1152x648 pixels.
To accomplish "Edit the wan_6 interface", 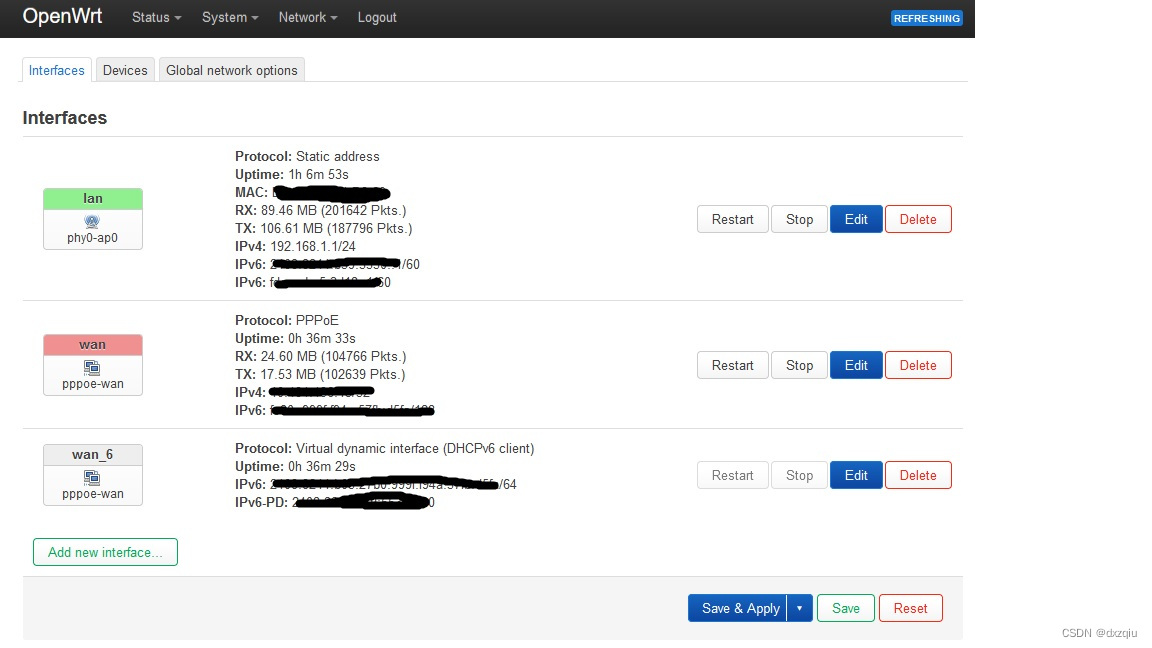I will pos(856,475).
